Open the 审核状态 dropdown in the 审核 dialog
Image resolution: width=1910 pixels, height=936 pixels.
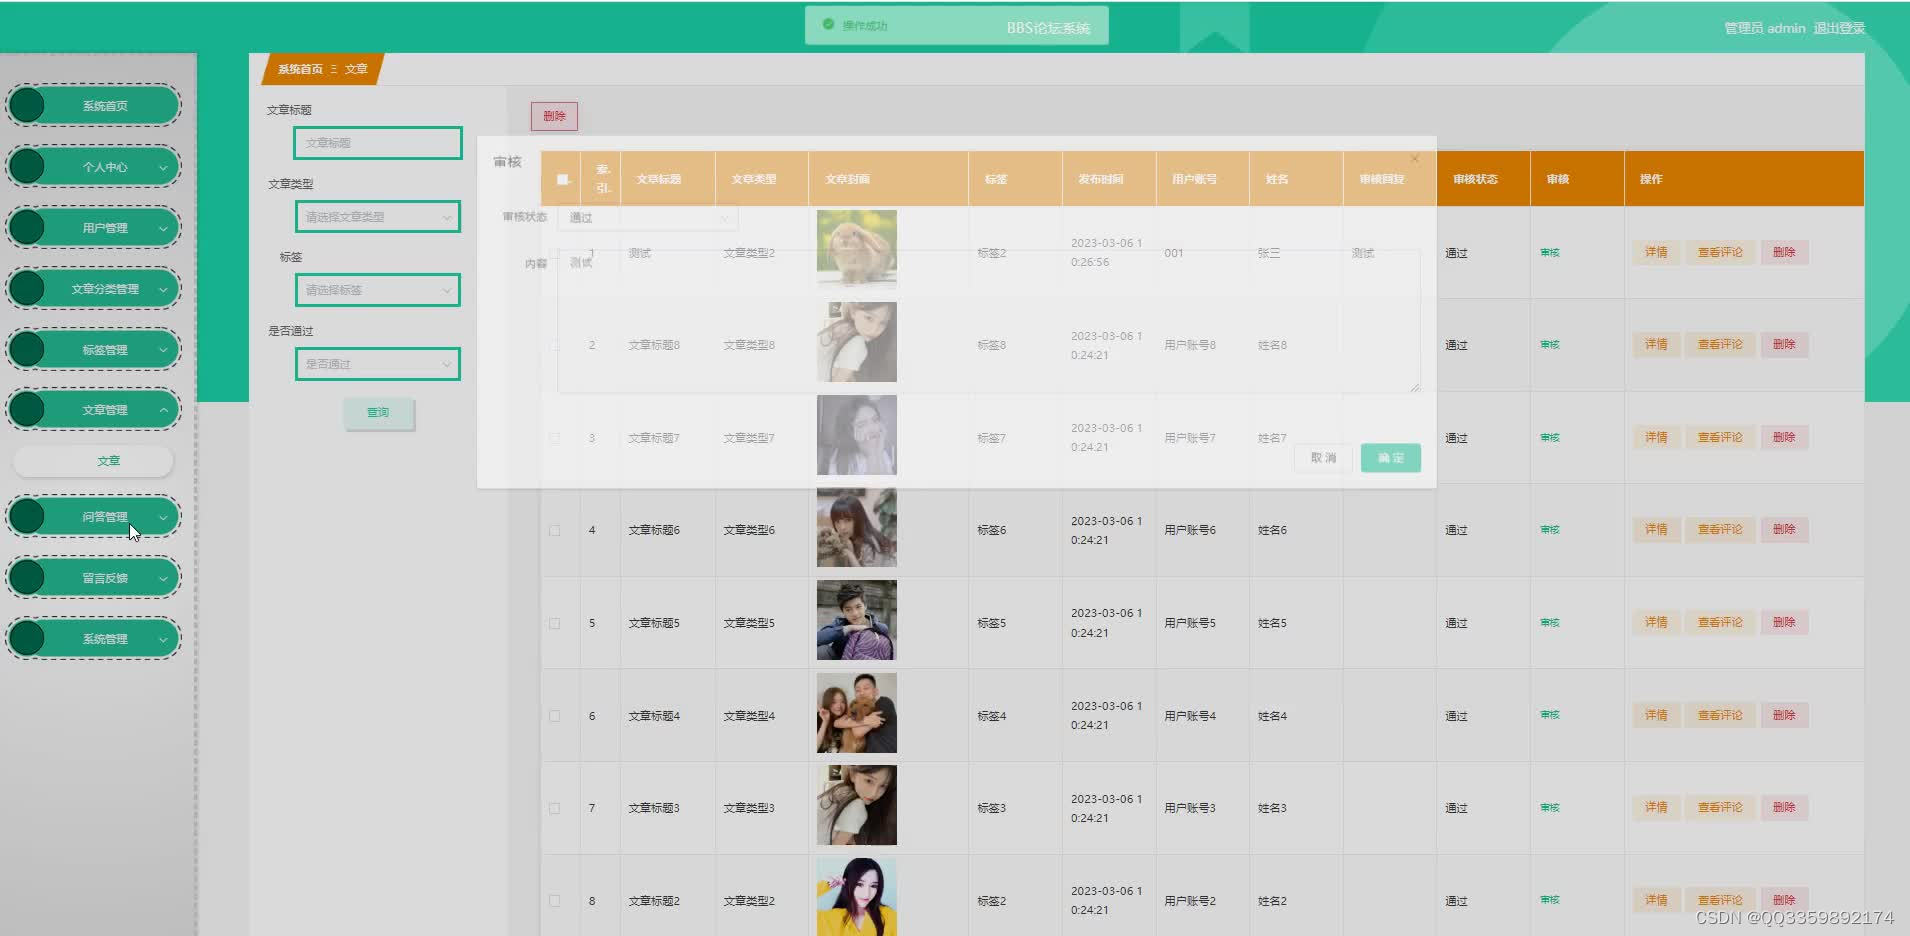[648, 217]
